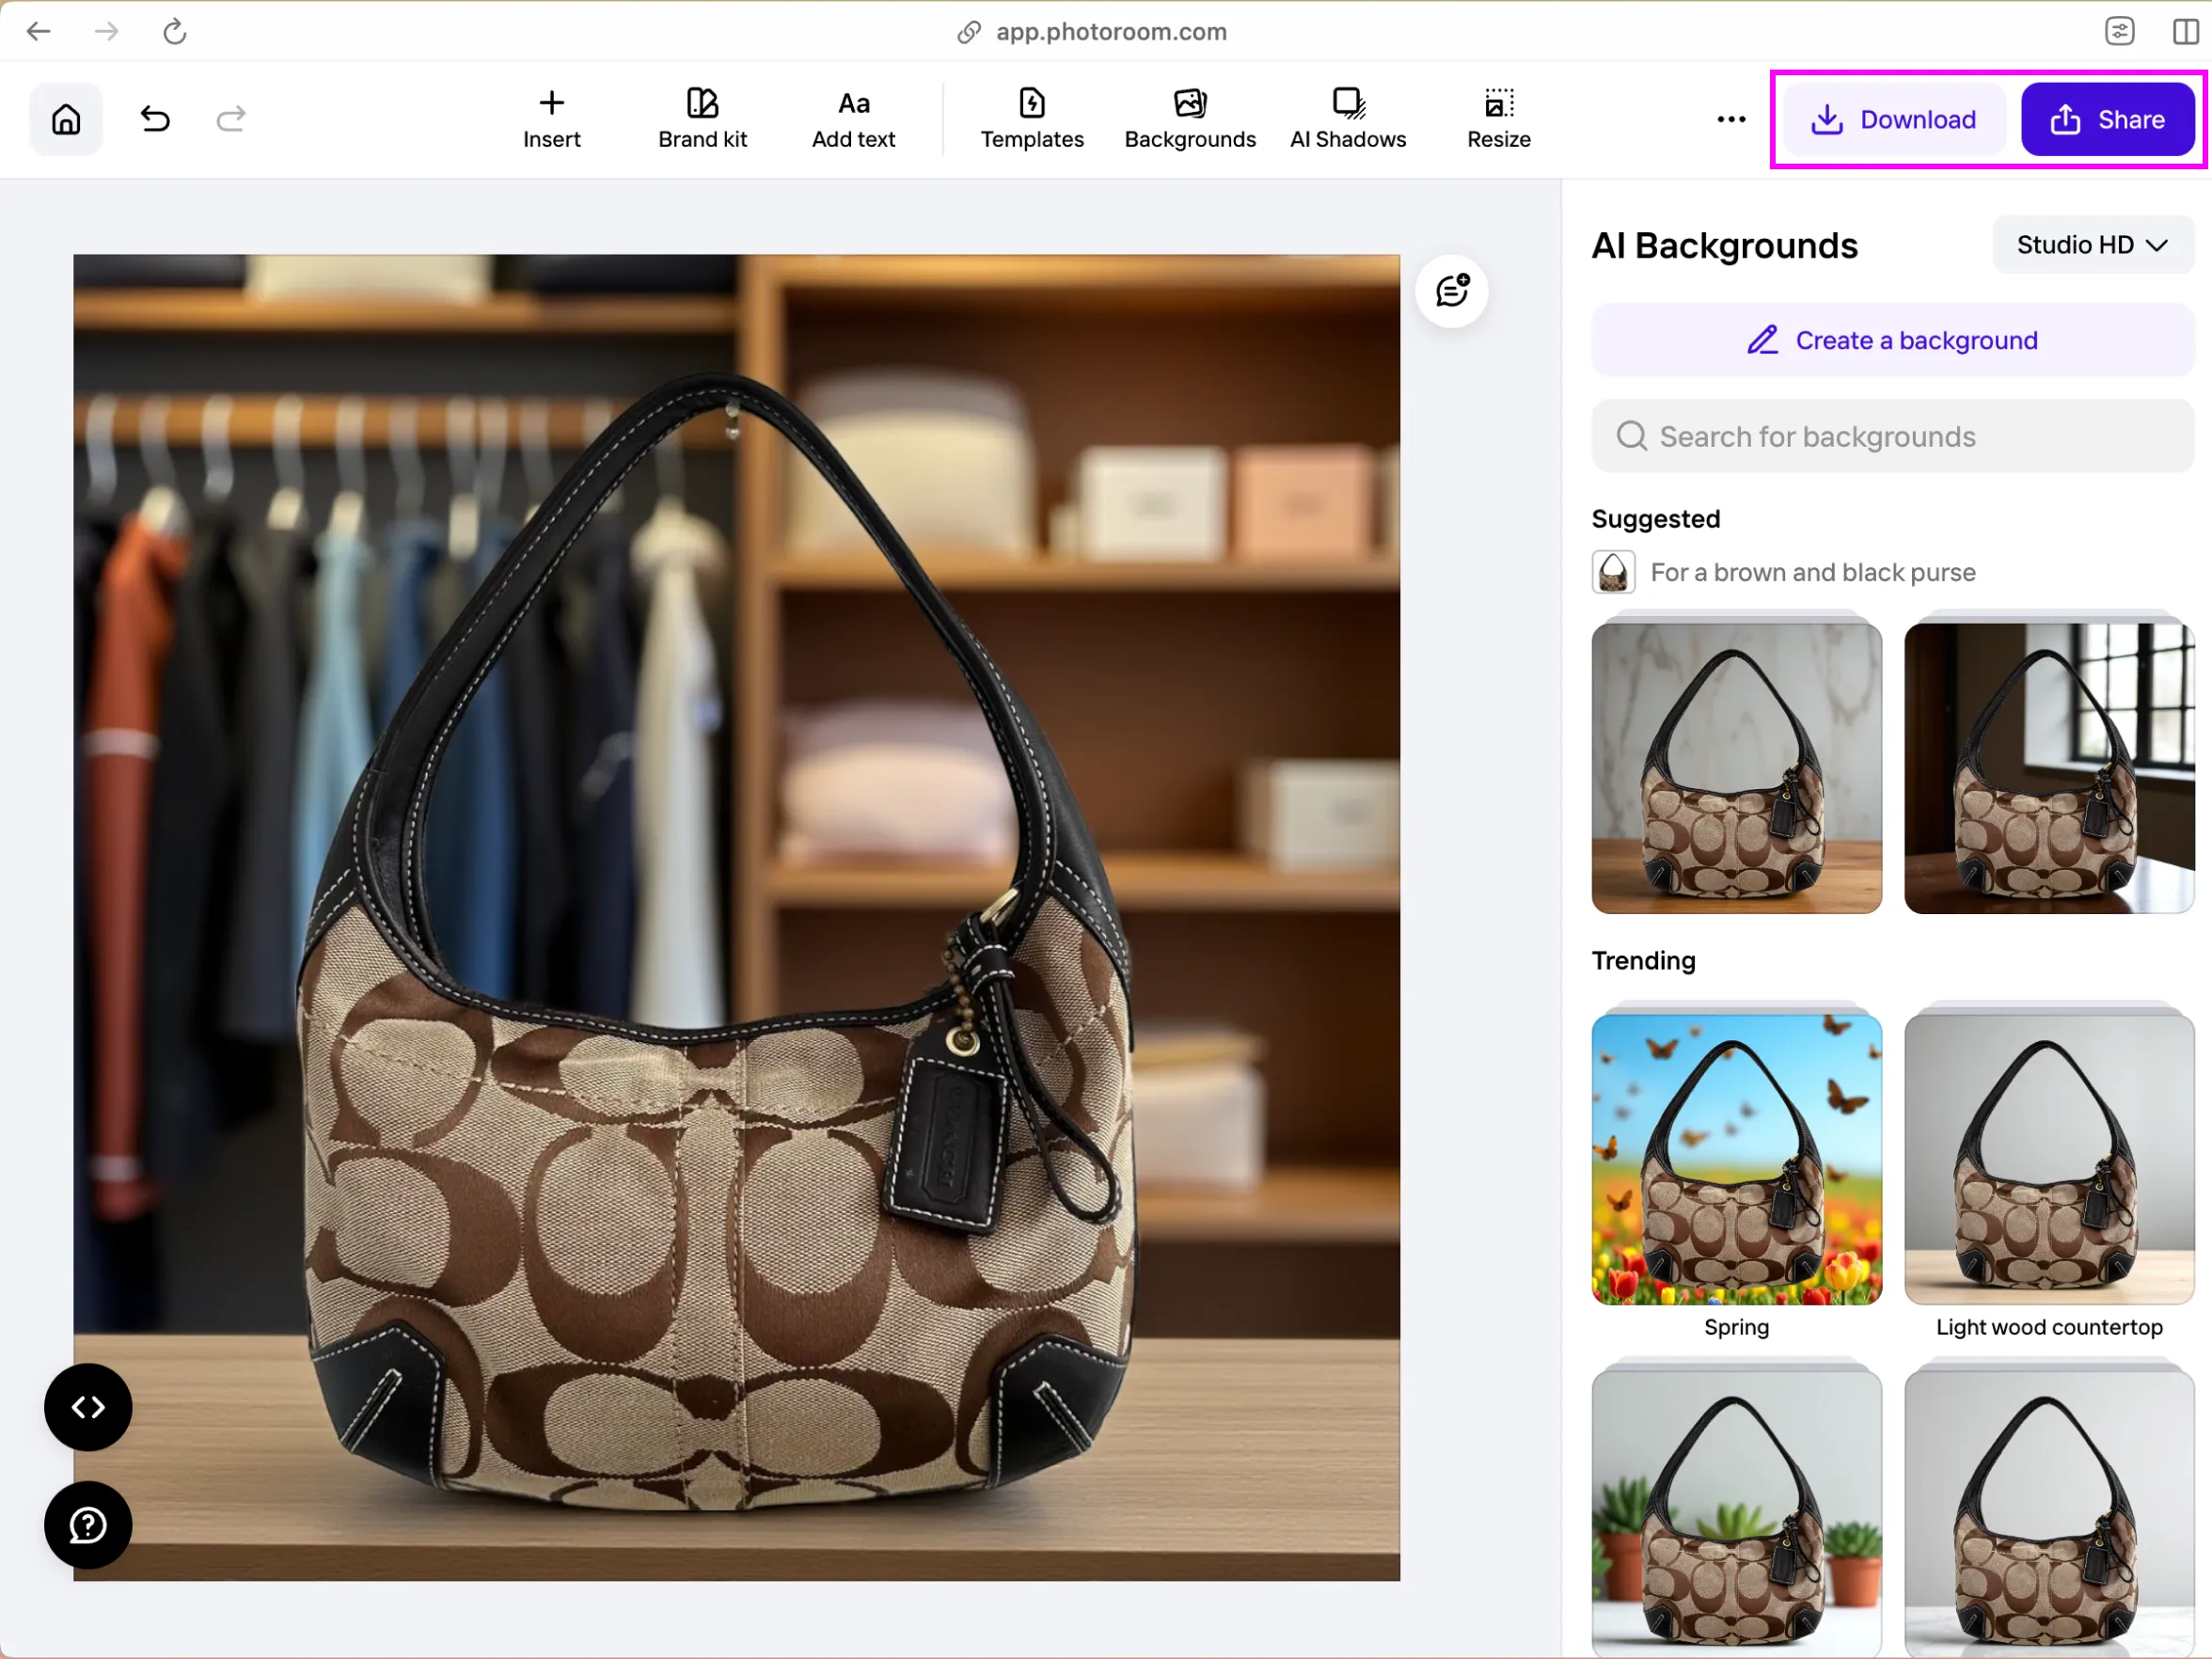Undo the last edit
Image resolution: width=2212 pixels, height=1659 pixels.
155,119
